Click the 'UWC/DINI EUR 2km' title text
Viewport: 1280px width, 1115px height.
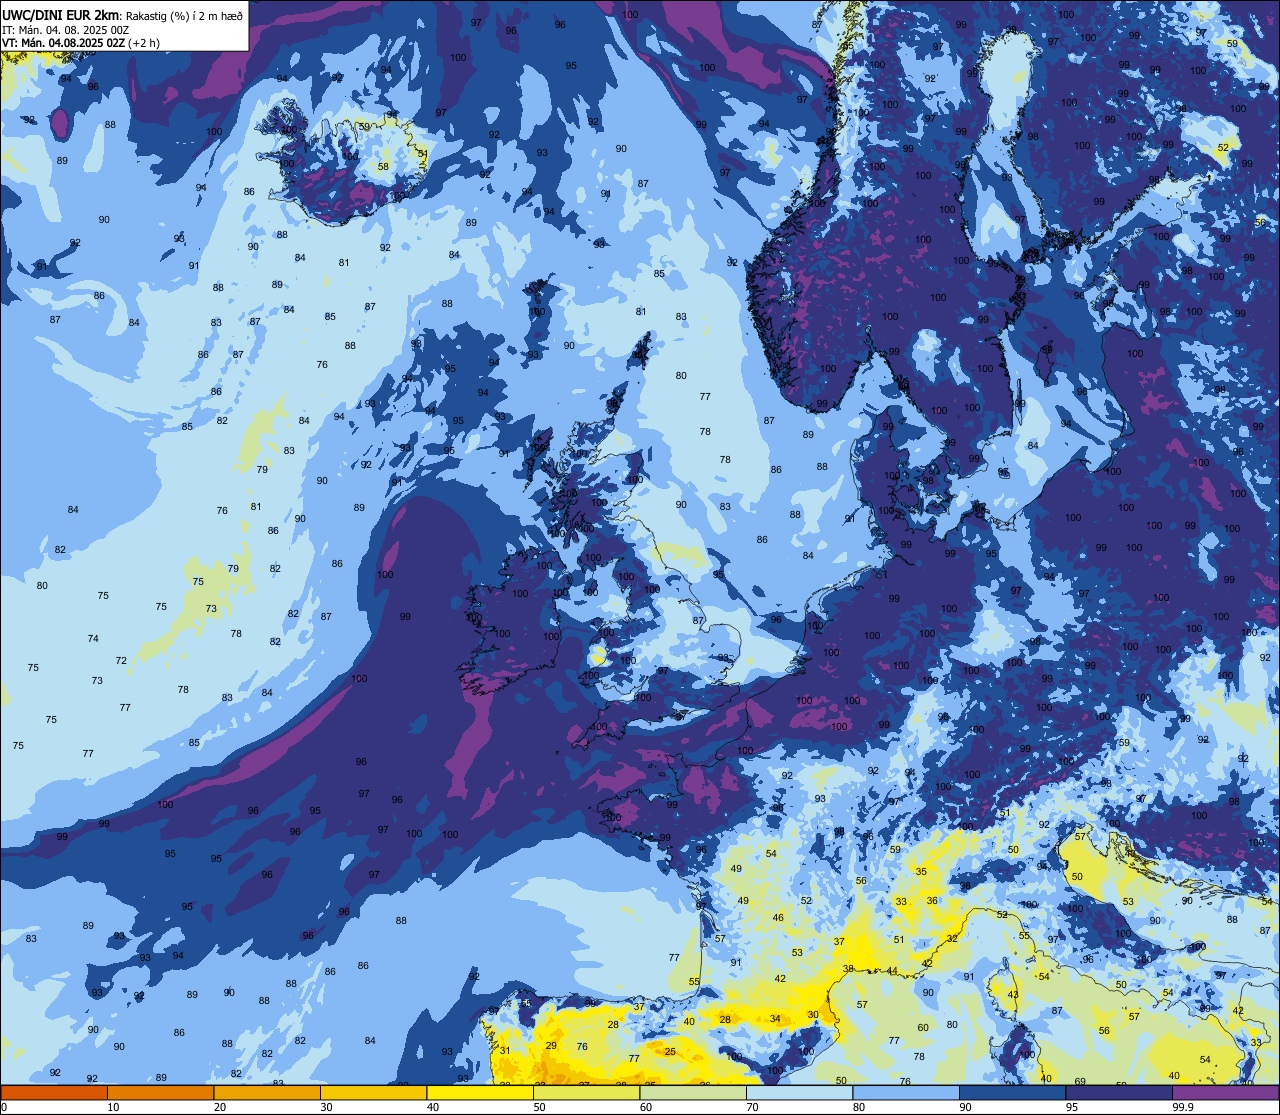[x=61, y=15]
